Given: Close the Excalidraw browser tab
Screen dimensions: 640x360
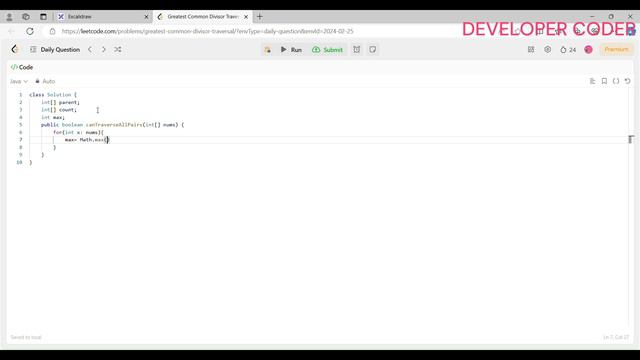Looking at the screenshot, I should [x=147, y=17].
